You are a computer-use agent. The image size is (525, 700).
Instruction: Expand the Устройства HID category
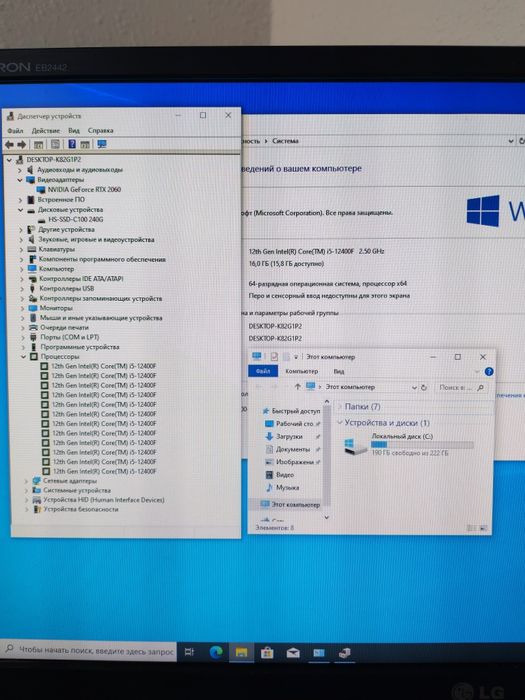(x=26, y=500)
